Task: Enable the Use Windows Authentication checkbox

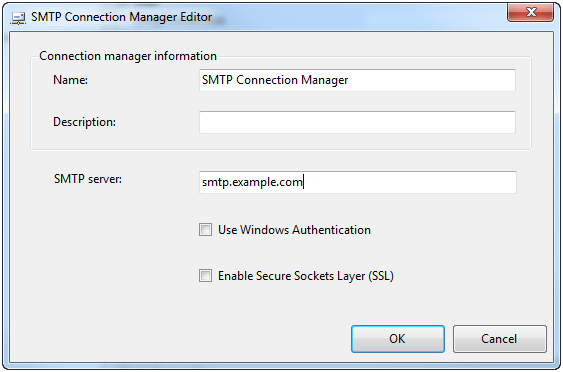Action: pos(205,230)
